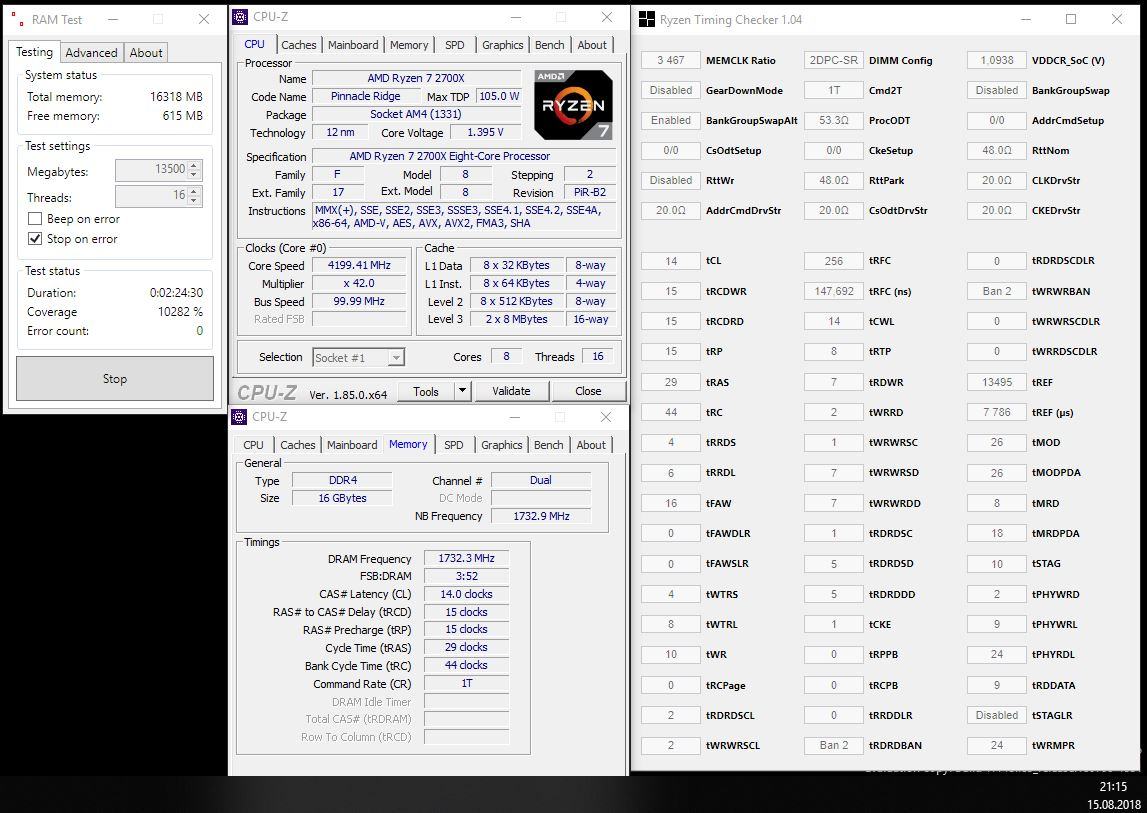The image size is (1147, 813).
Task: Open Bench tab in upper CPU-Z window
Action: tap(549, 45)
